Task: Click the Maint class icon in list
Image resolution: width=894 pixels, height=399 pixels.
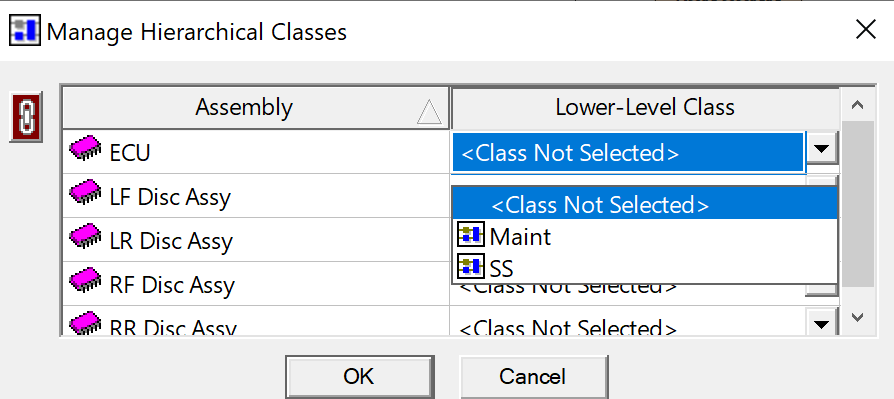Action: coord(471,236)
